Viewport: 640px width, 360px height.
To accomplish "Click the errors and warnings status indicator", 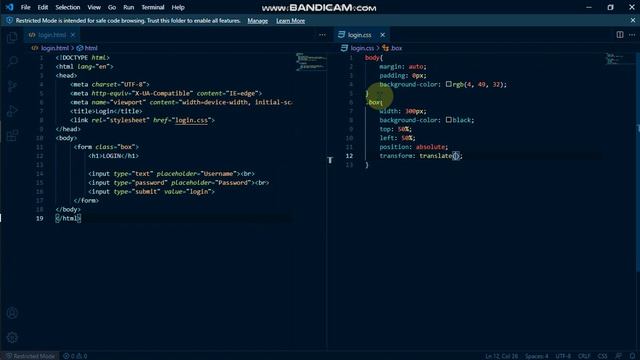I will pyautogui.click(x=75, y=356).
